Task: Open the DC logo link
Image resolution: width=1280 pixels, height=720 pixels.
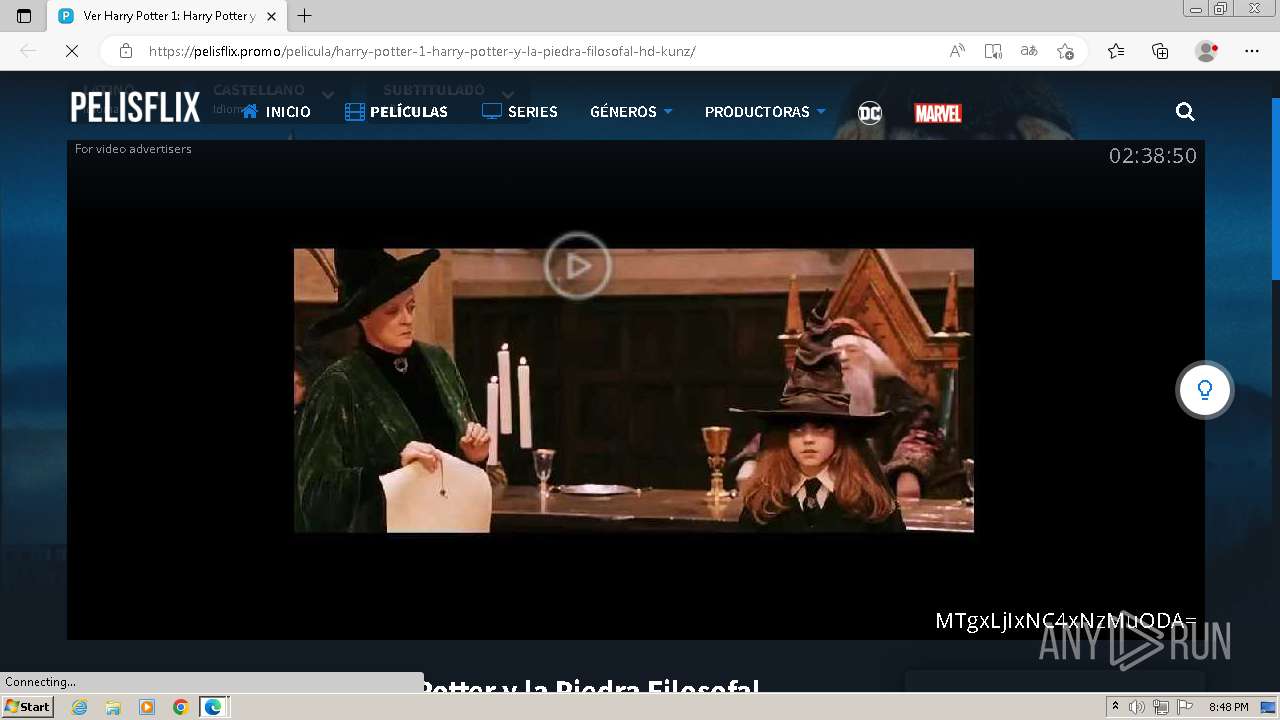Action: [x=870, y=113]
